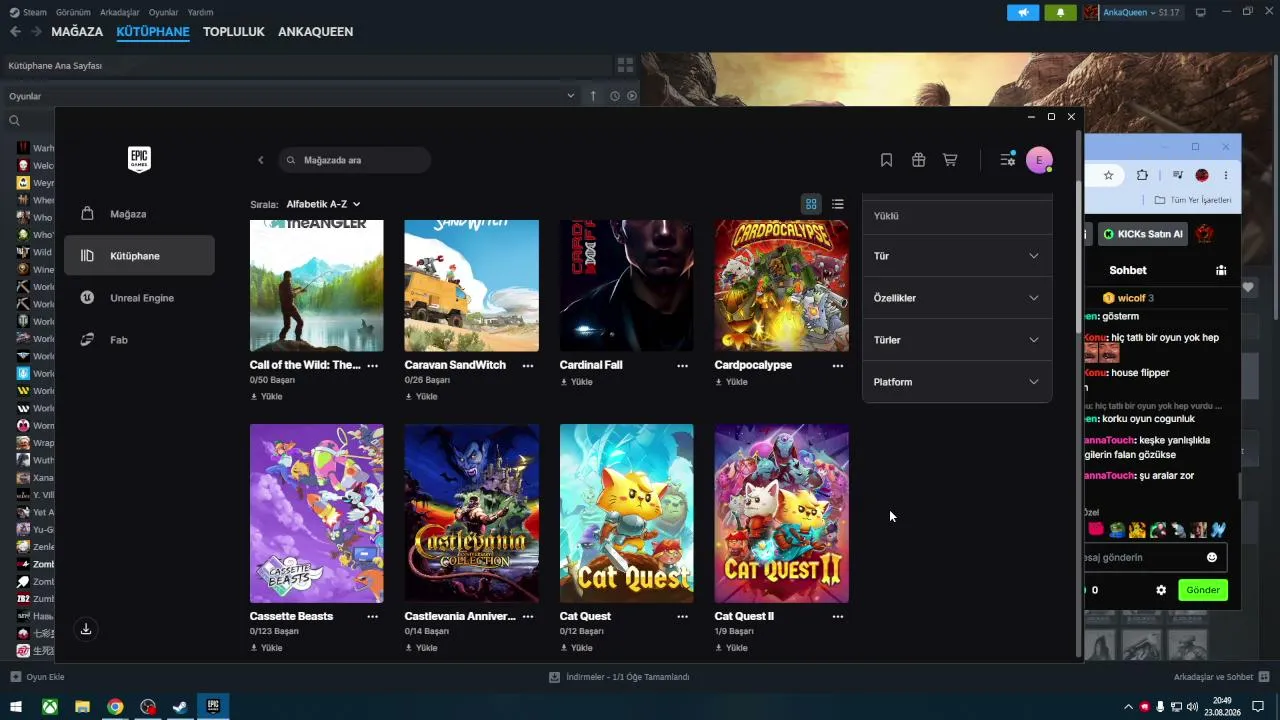Viewport: 1280px width, 720px height.
Task: Open the Mağaza store section in Epic sidebar
Action: [x=139, y=214]
